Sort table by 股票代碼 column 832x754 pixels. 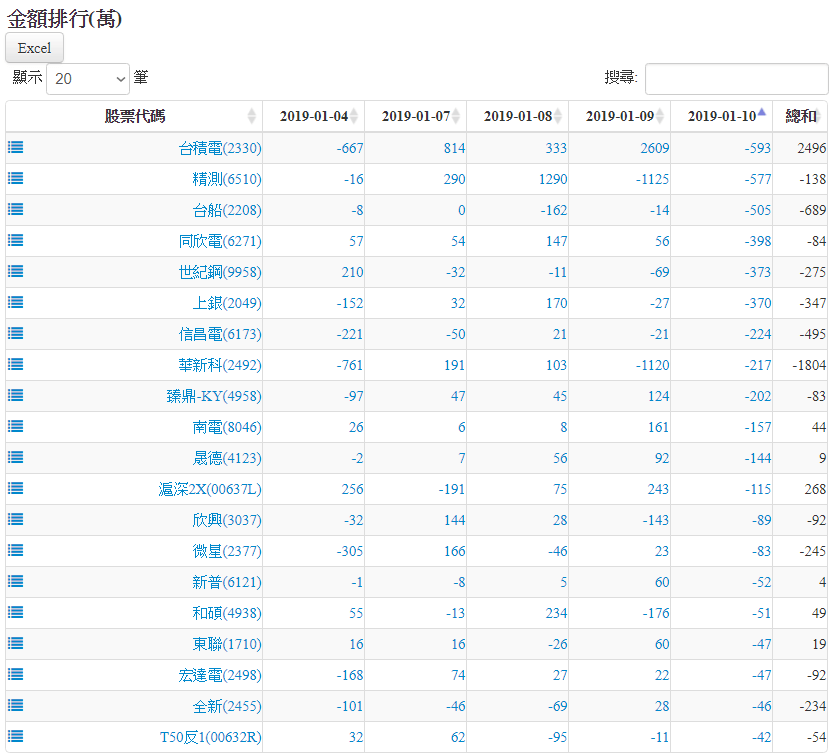134,116
